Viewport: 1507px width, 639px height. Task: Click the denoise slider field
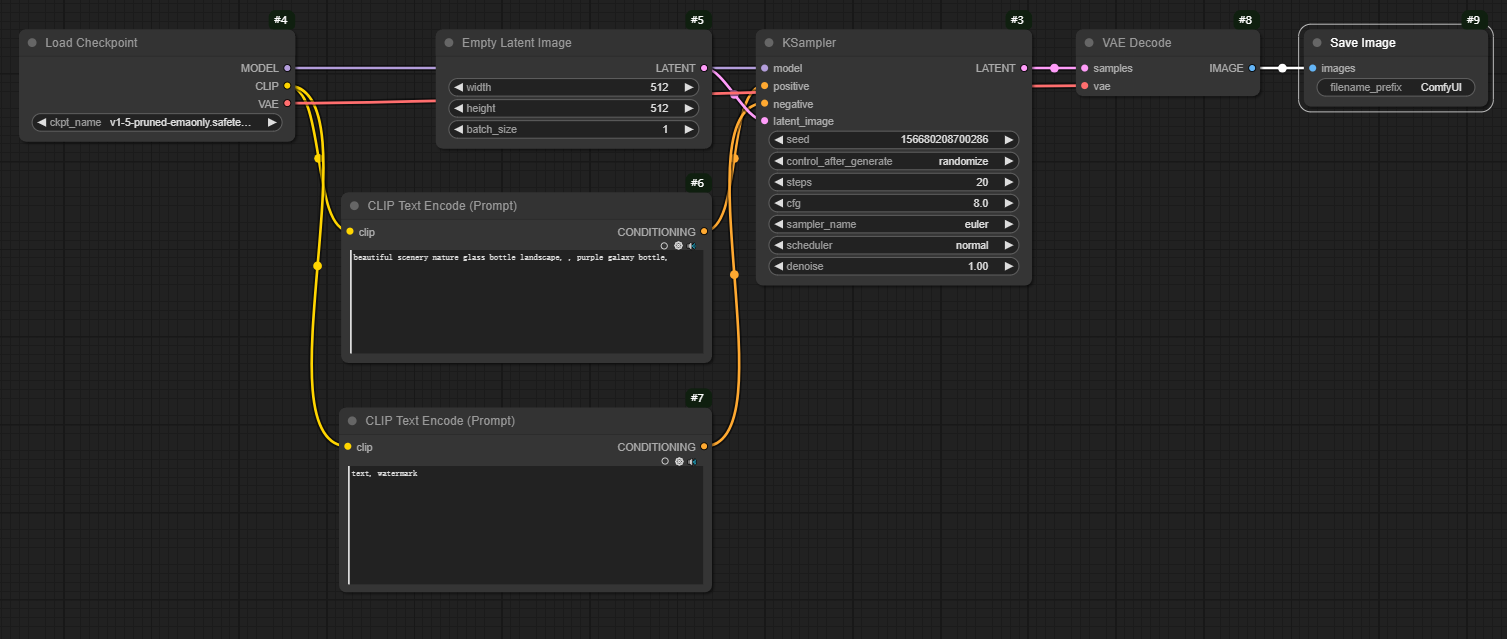pos(893,266)
